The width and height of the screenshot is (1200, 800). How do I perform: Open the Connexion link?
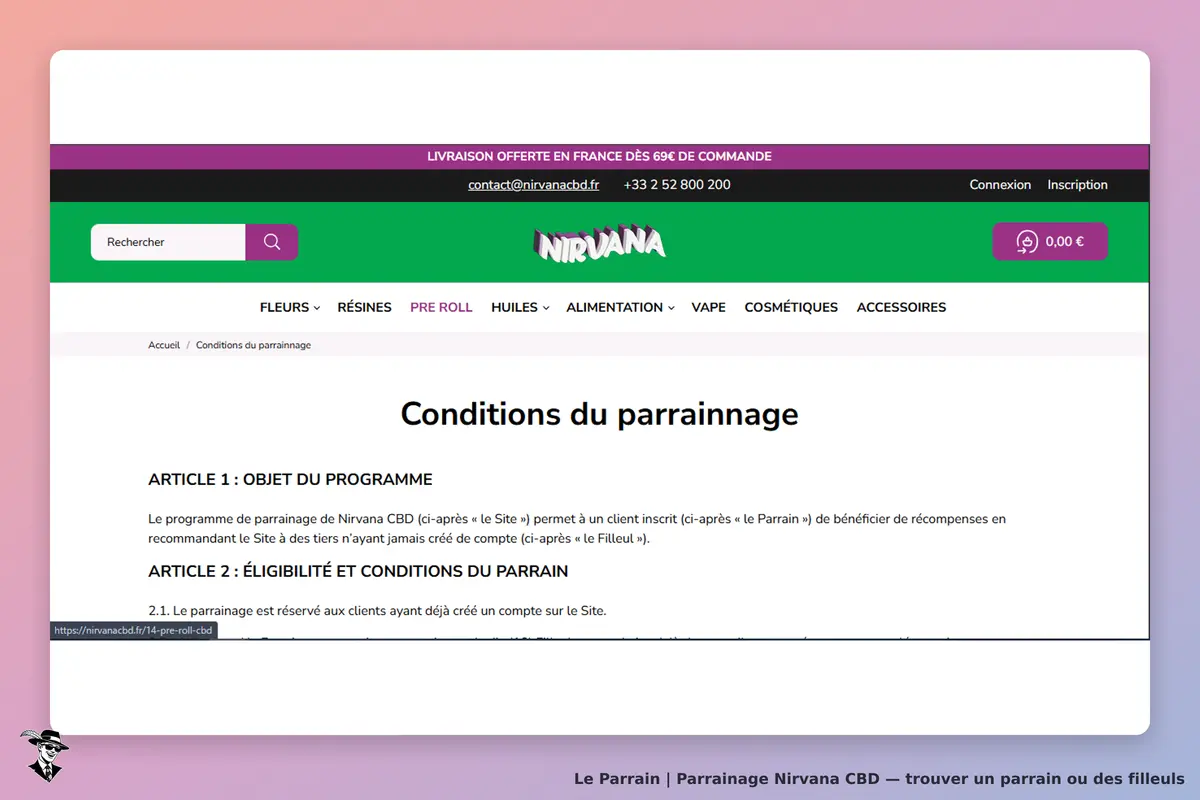click(x=1000, y=185)
